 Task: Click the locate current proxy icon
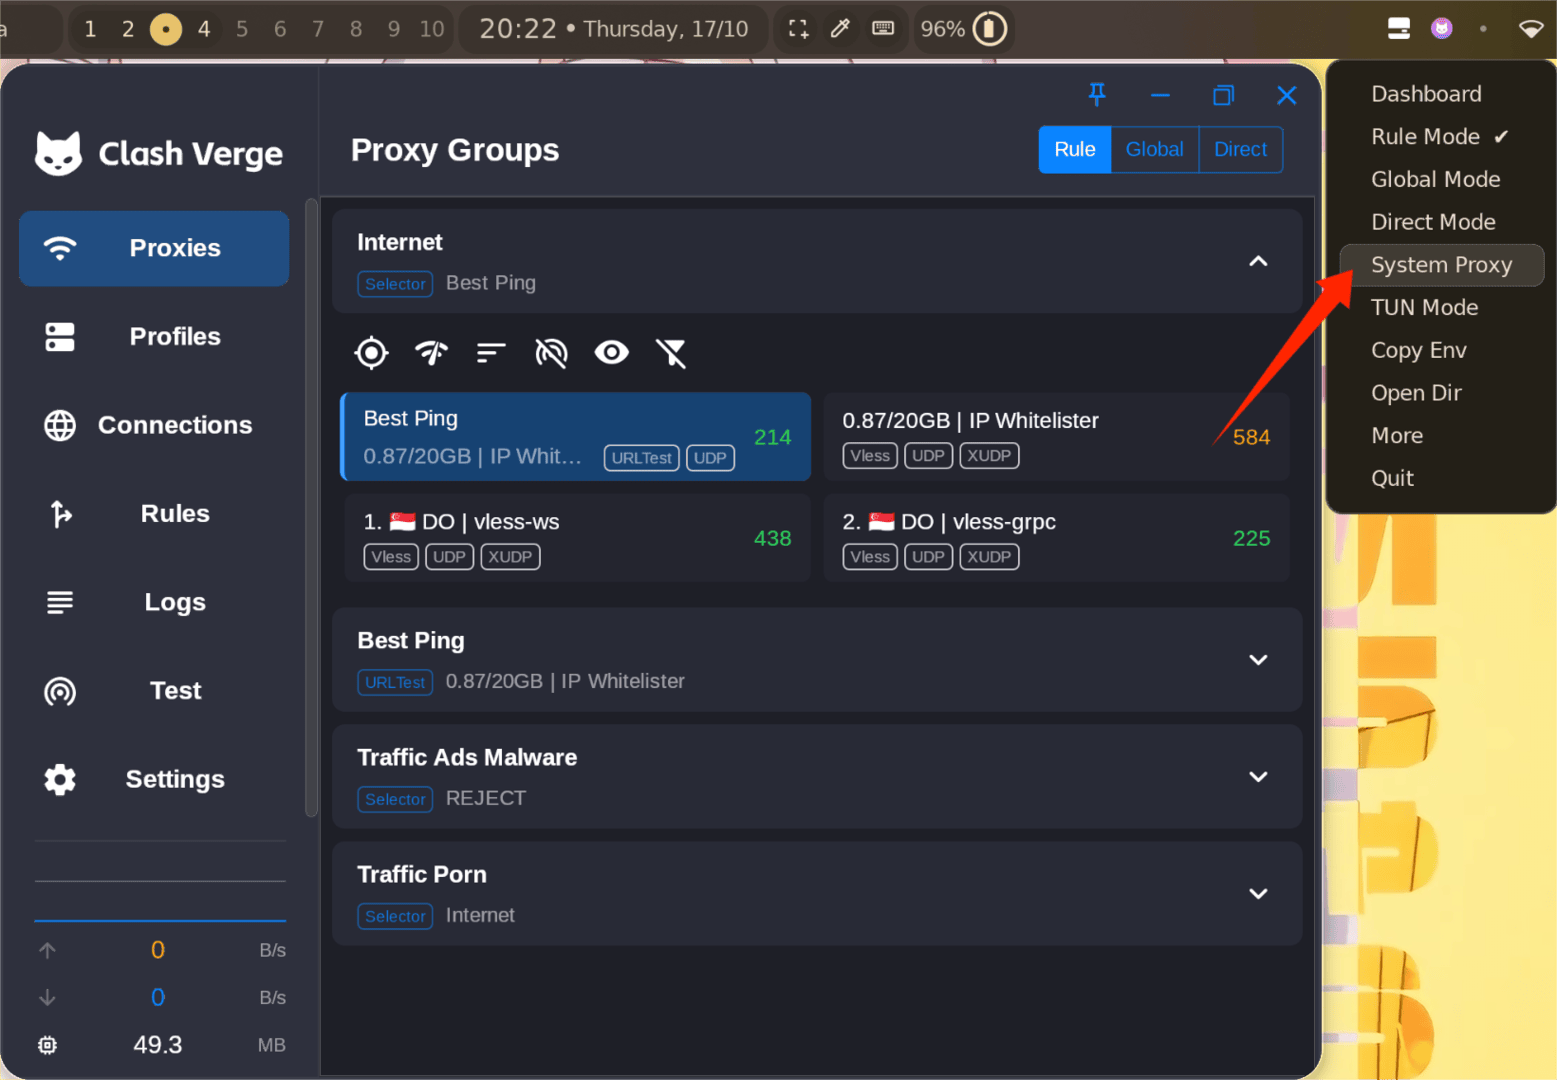point(371,352)
